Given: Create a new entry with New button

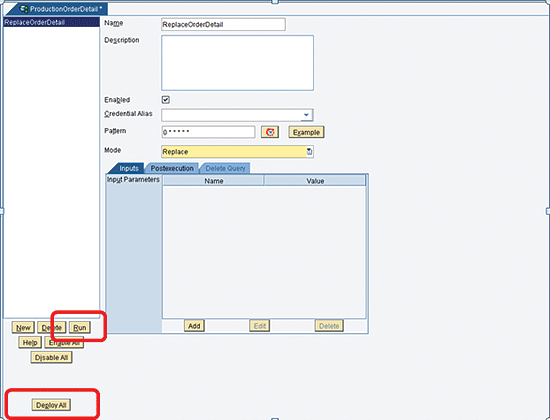Looking at the screenshot, I should pos(23,328).
